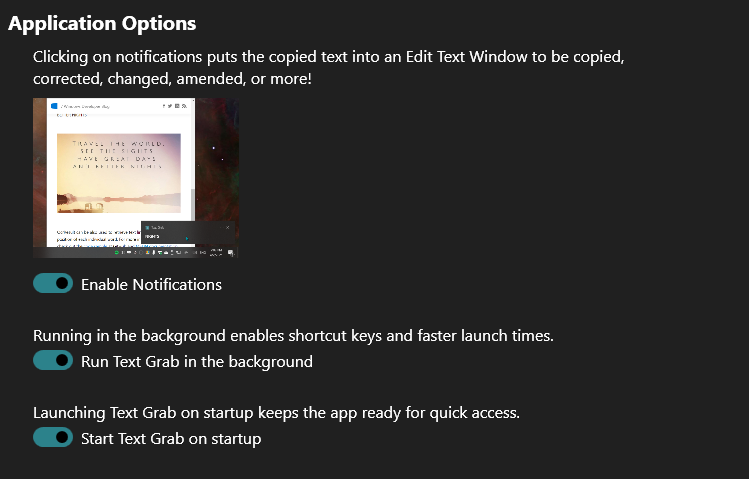Click the taskbar clock in the preview screenshot
The height and width of the screenshot is (479, 749).
217,252
